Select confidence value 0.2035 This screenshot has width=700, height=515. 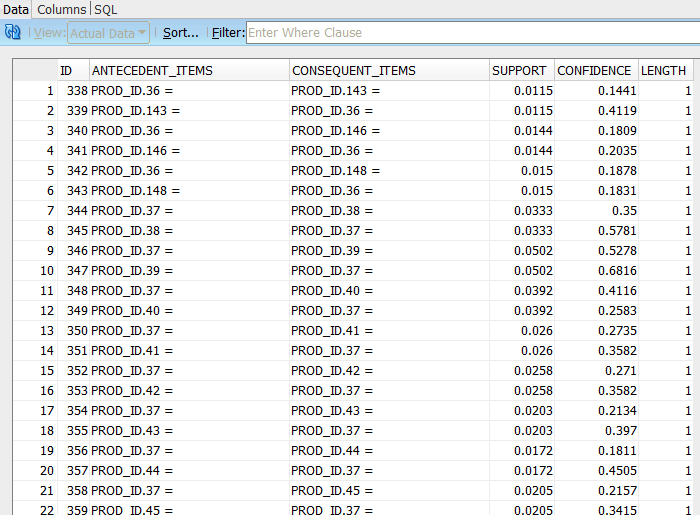point(596,151)
